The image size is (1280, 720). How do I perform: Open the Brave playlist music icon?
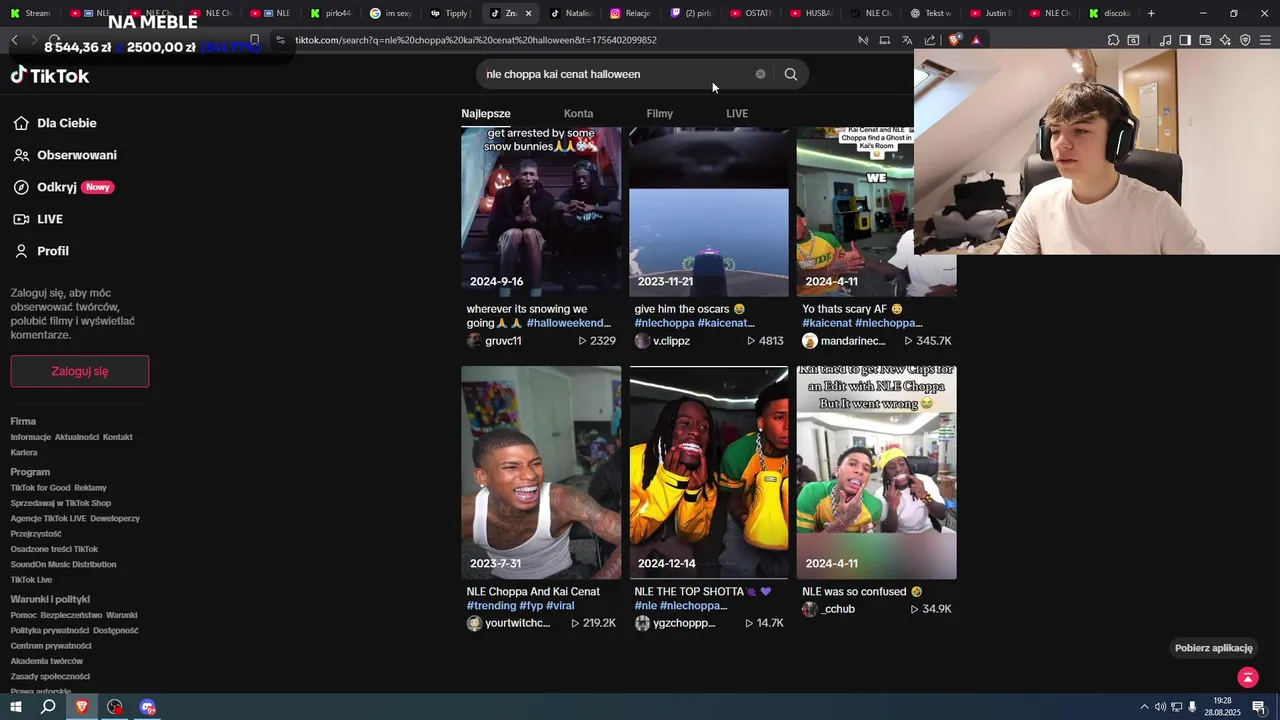coord(1165,40)
